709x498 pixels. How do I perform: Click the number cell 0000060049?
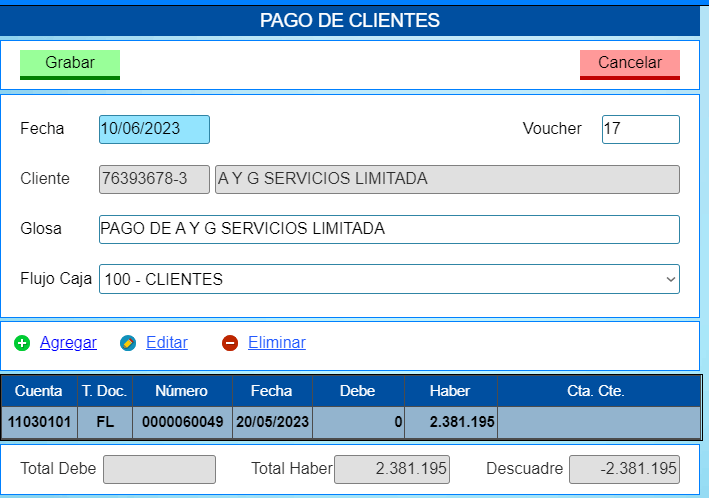click(x=182, y=422)
